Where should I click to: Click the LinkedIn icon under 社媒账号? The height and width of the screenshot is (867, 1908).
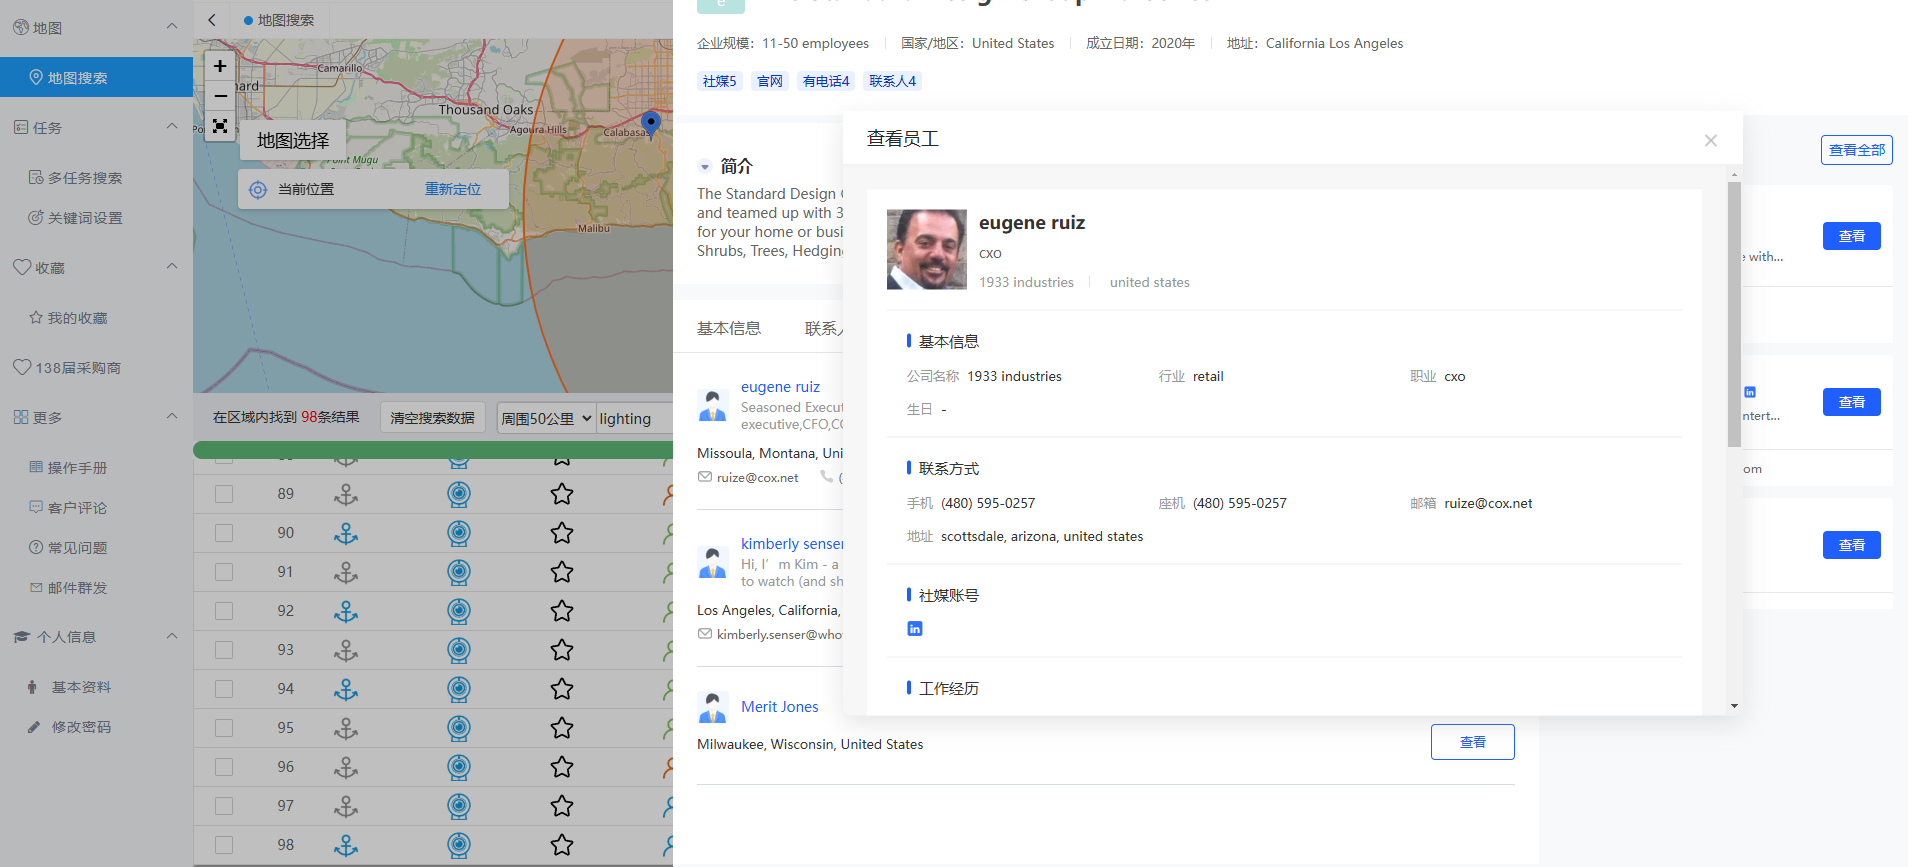click(914, 629)
